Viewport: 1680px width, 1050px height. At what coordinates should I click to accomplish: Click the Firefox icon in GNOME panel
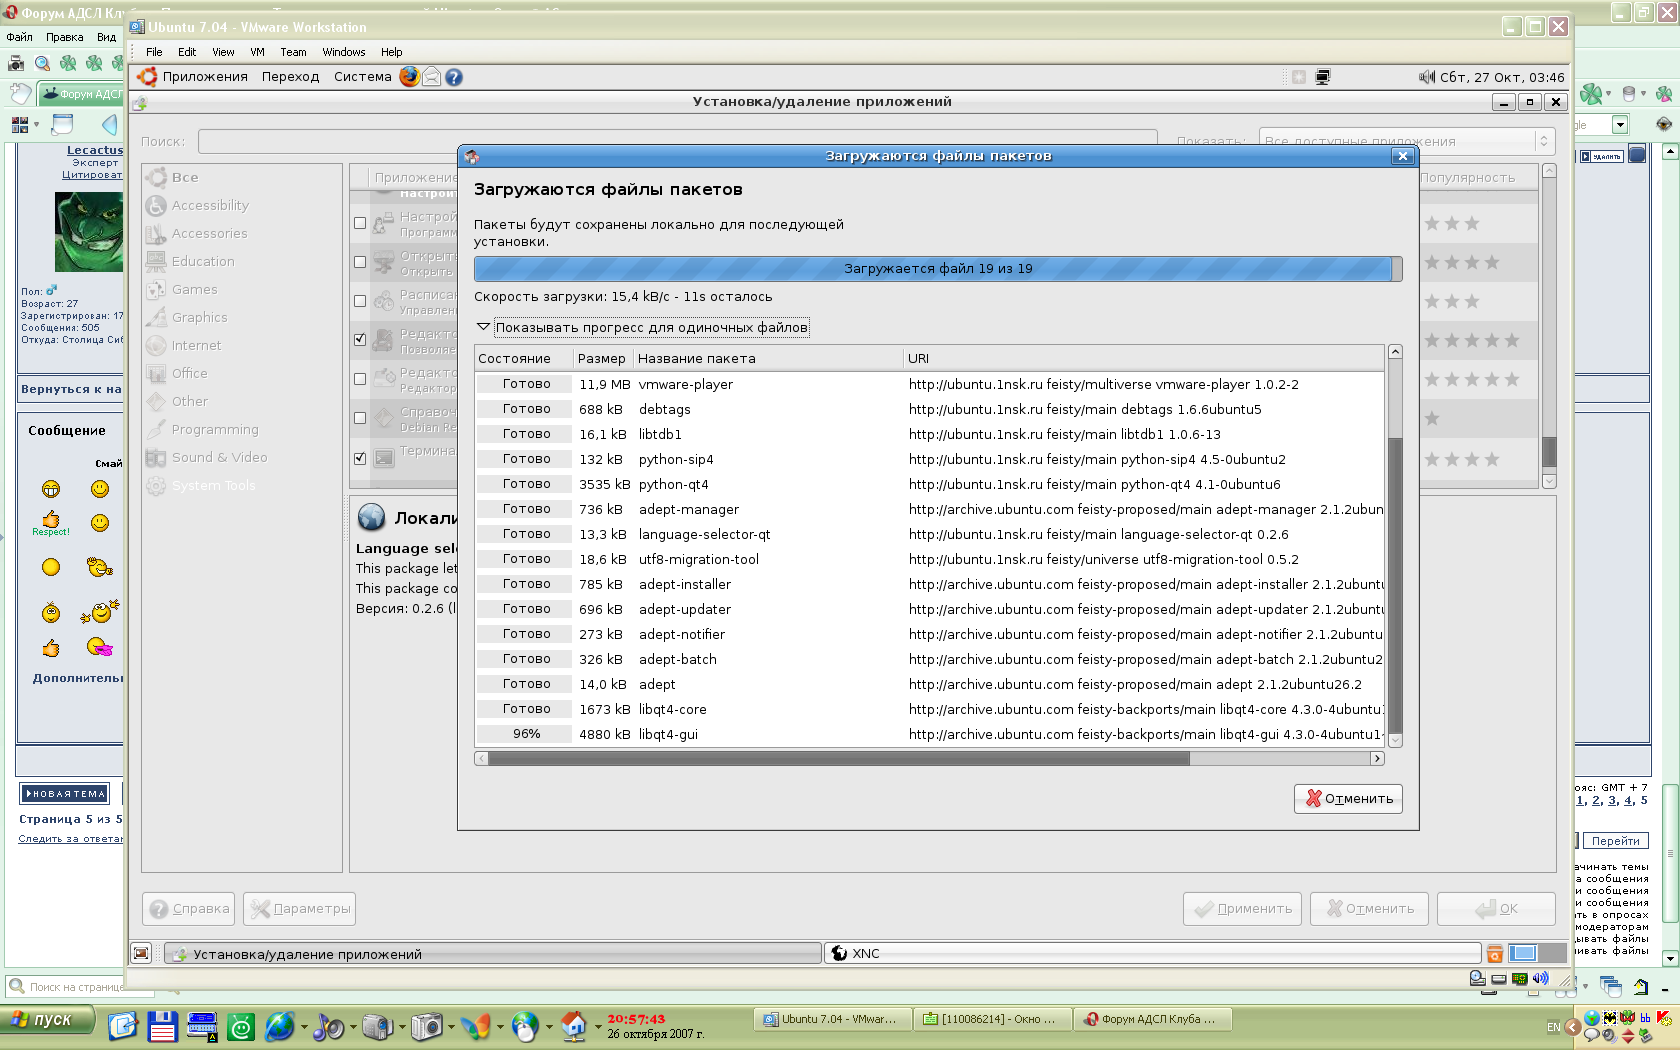coord(409,77)
